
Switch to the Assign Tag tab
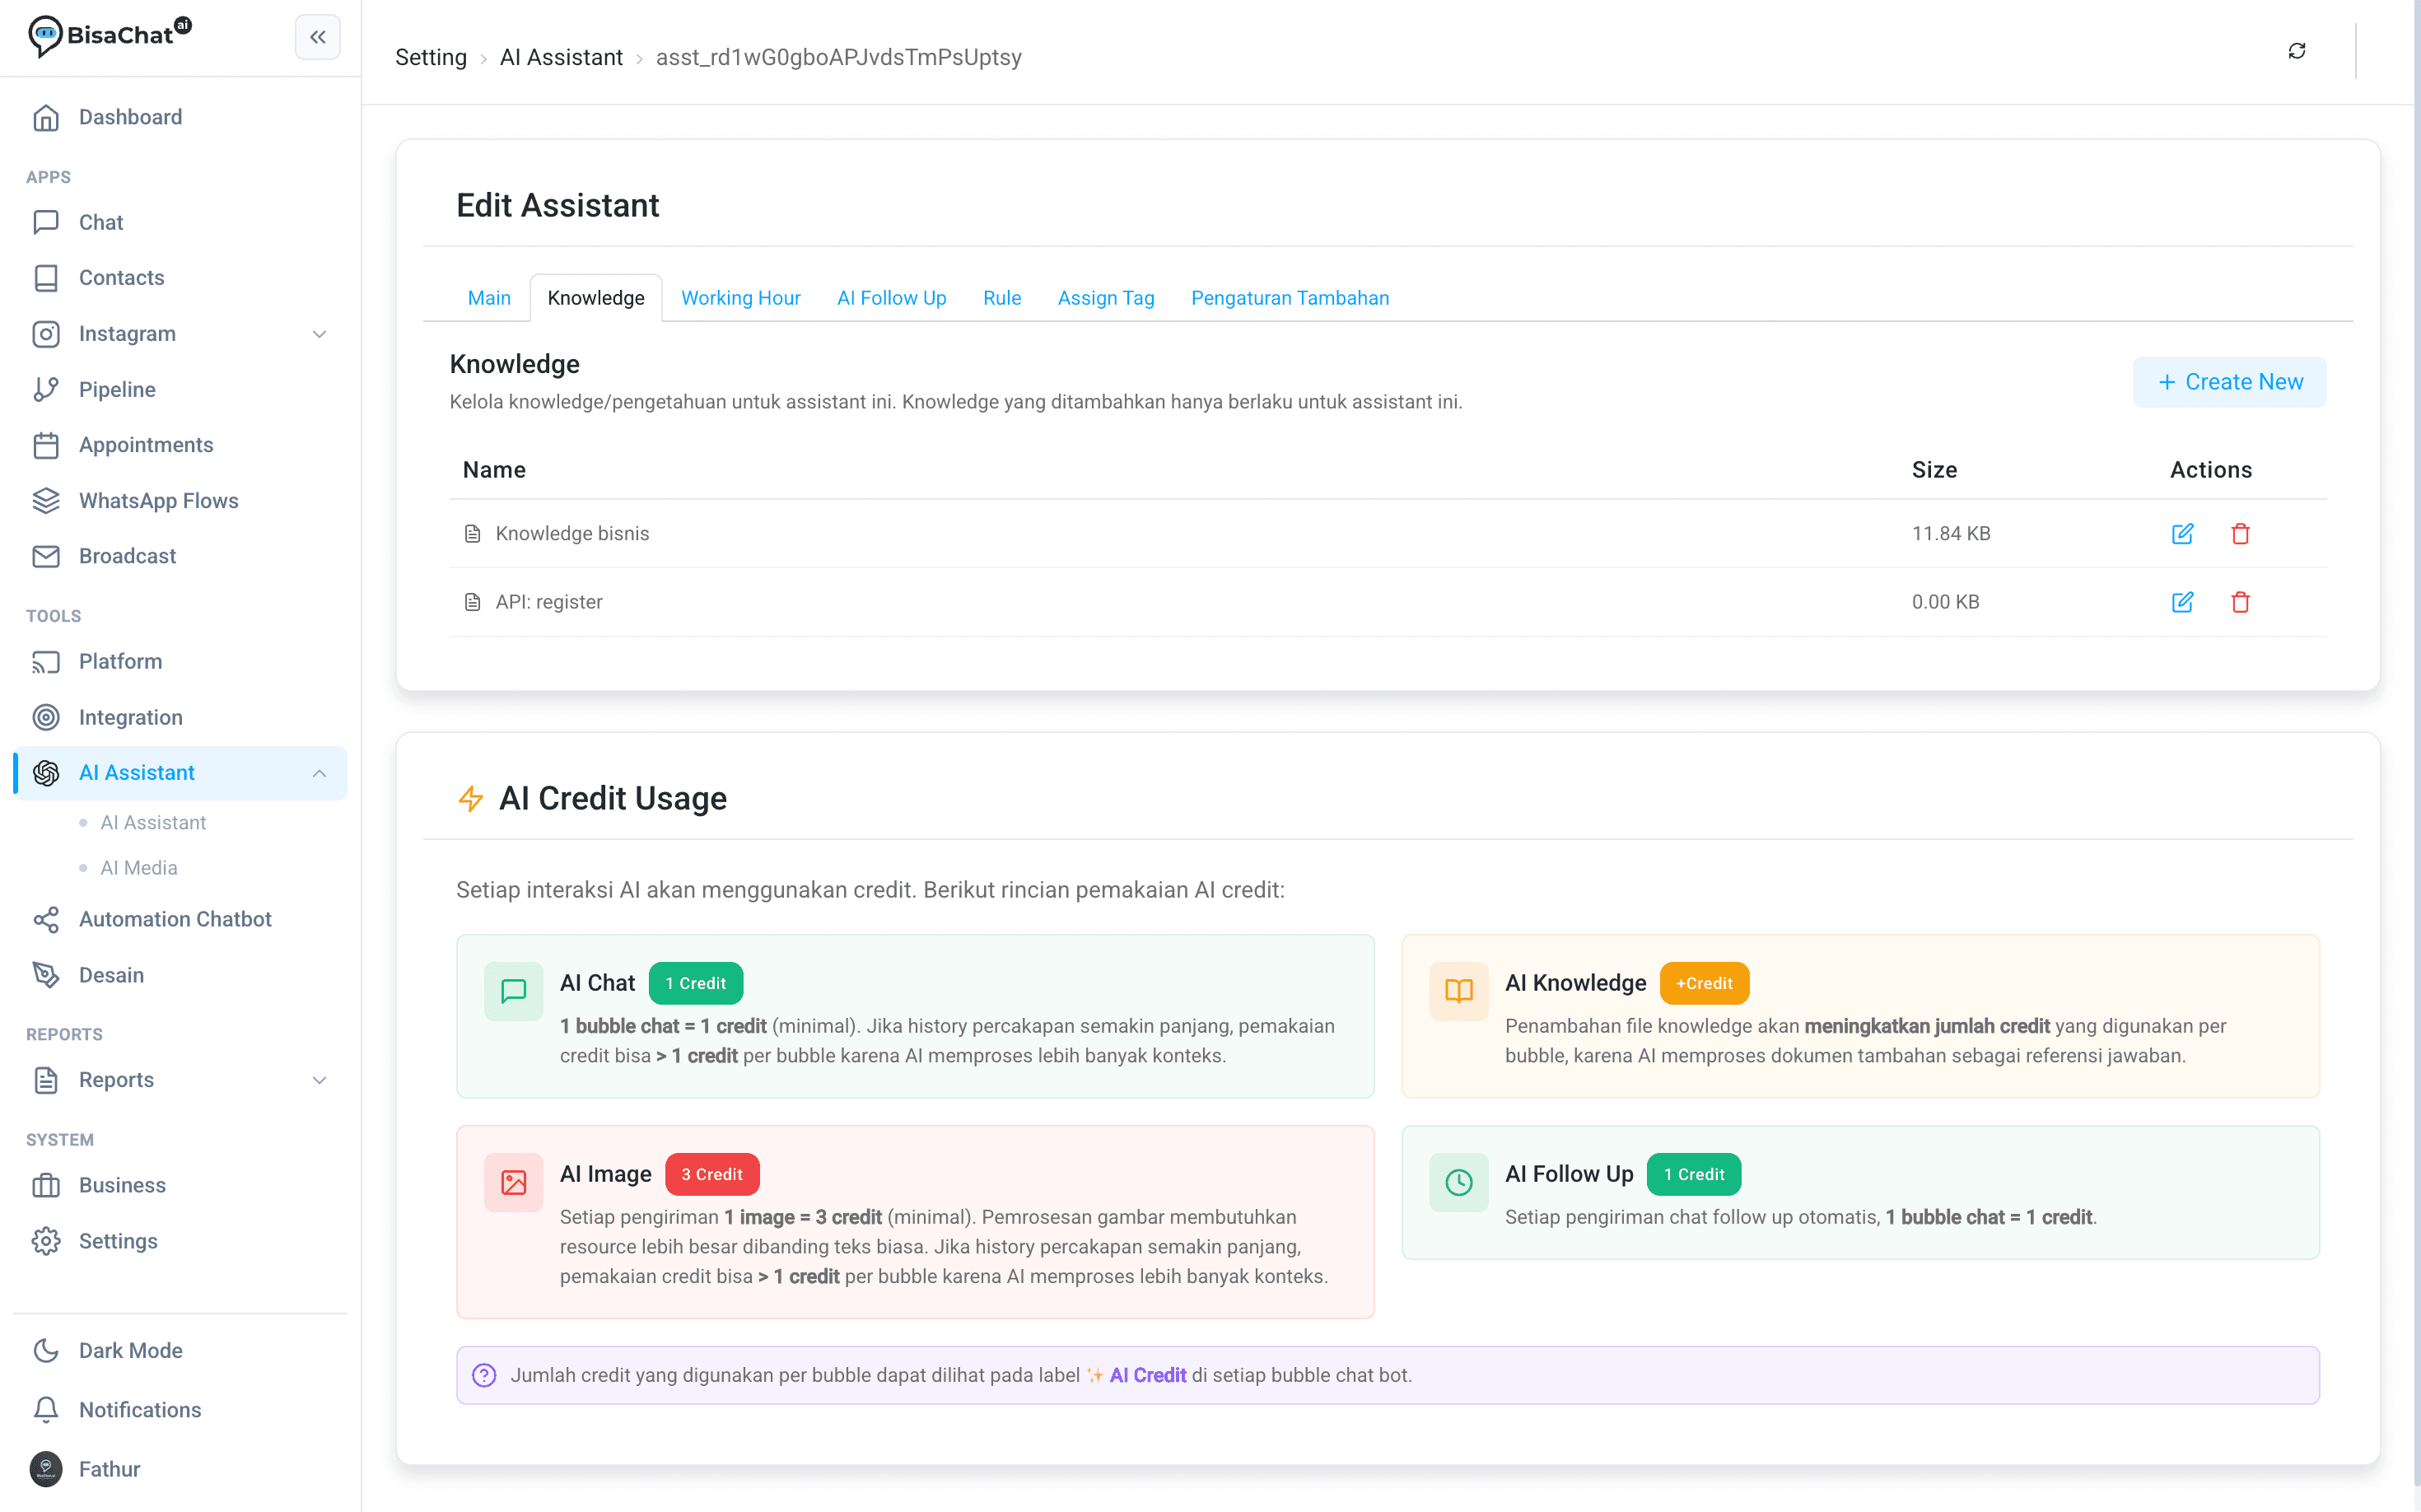[x=1105, y=298]
